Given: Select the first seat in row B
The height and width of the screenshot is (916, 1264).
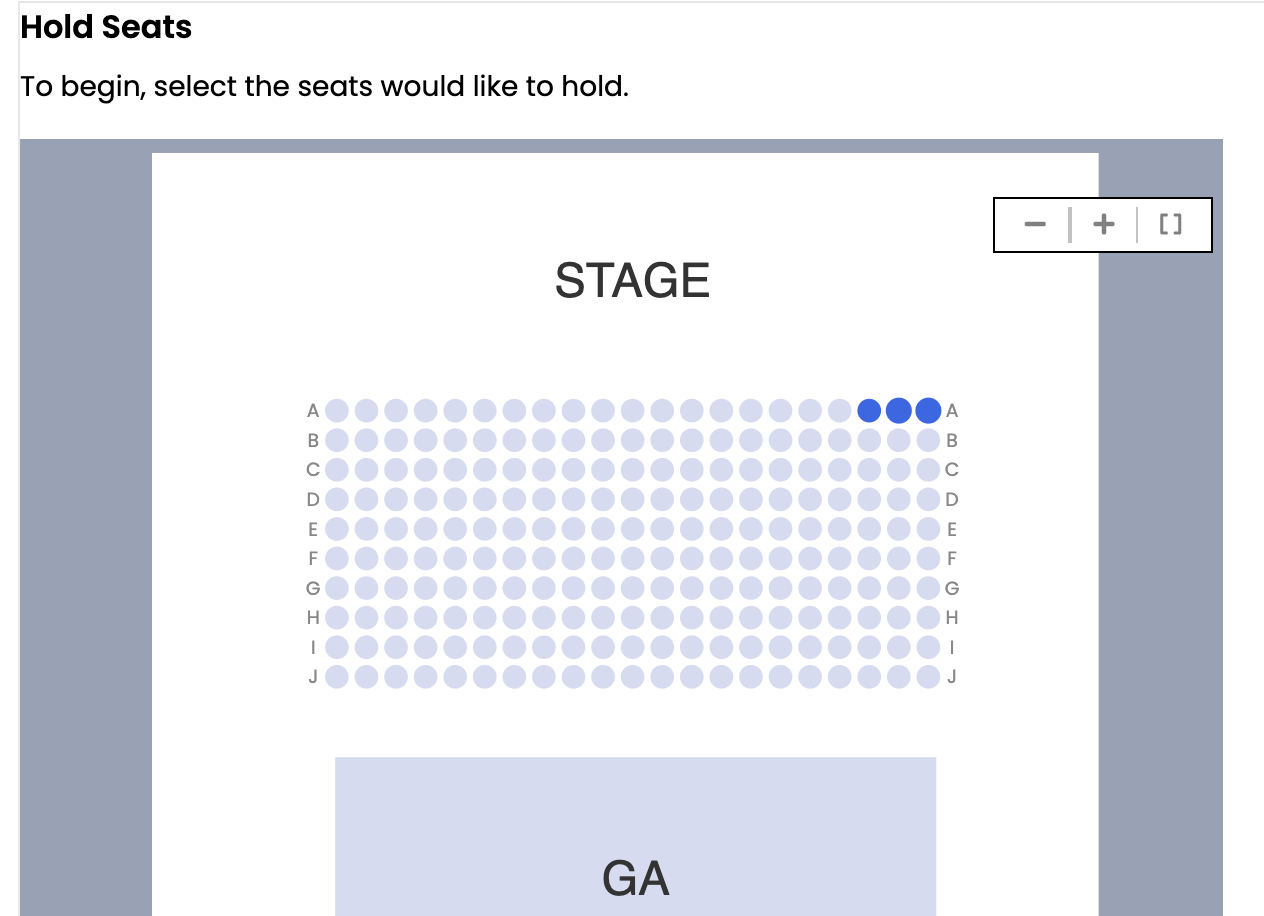Looking at the screenshot, I should tap(337, 440).
